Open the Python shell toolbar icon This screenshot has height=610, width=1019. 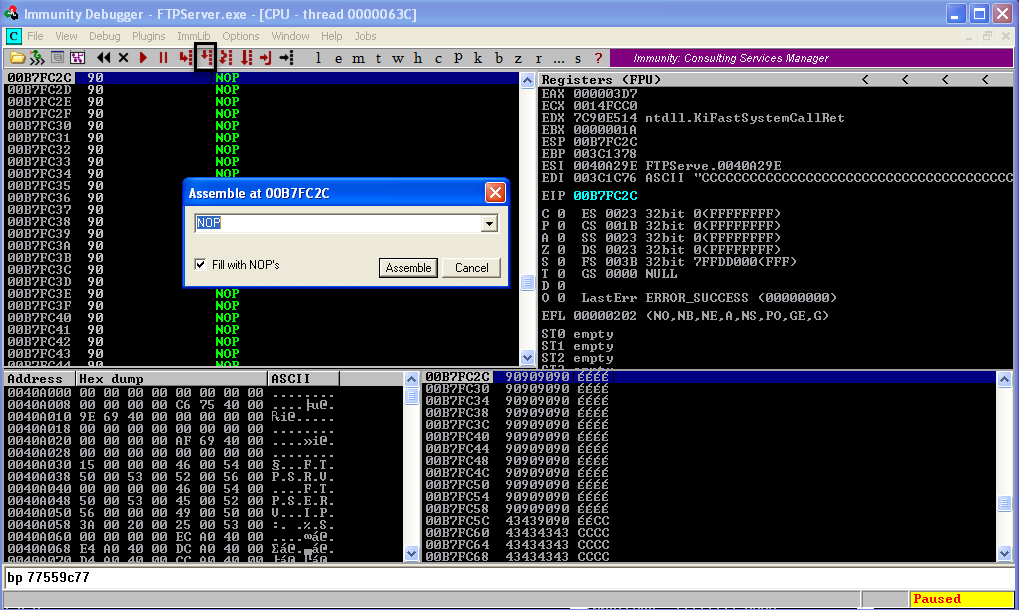pos(37,58)
